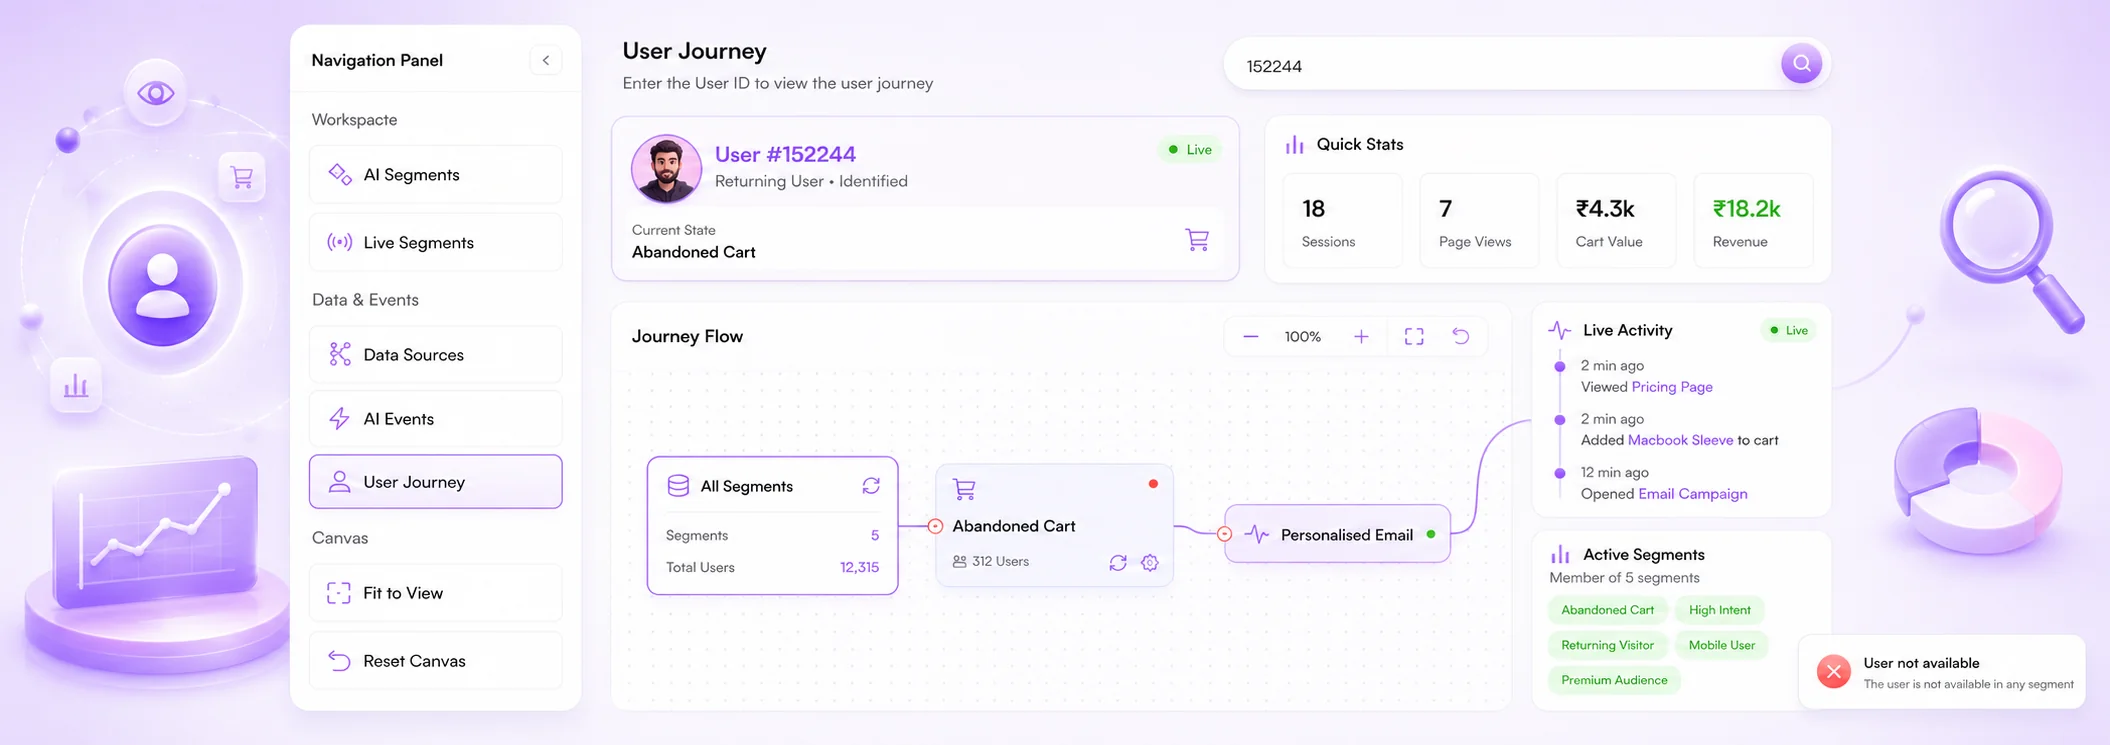
Task: Click the All Segments database icon
Action: click(x=678, y=486)
